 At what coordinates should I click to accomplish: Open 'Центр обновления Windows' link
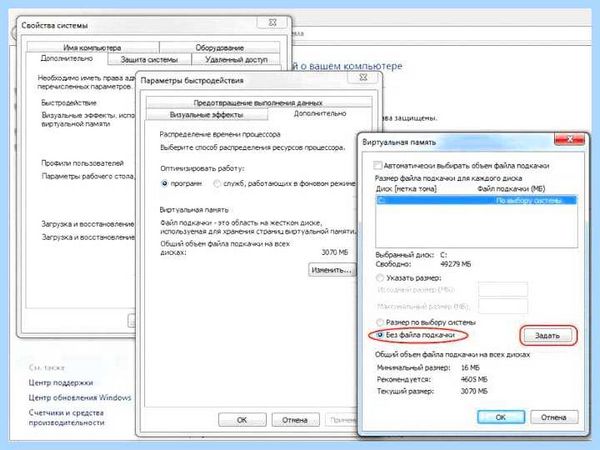(x=80, y=397)
